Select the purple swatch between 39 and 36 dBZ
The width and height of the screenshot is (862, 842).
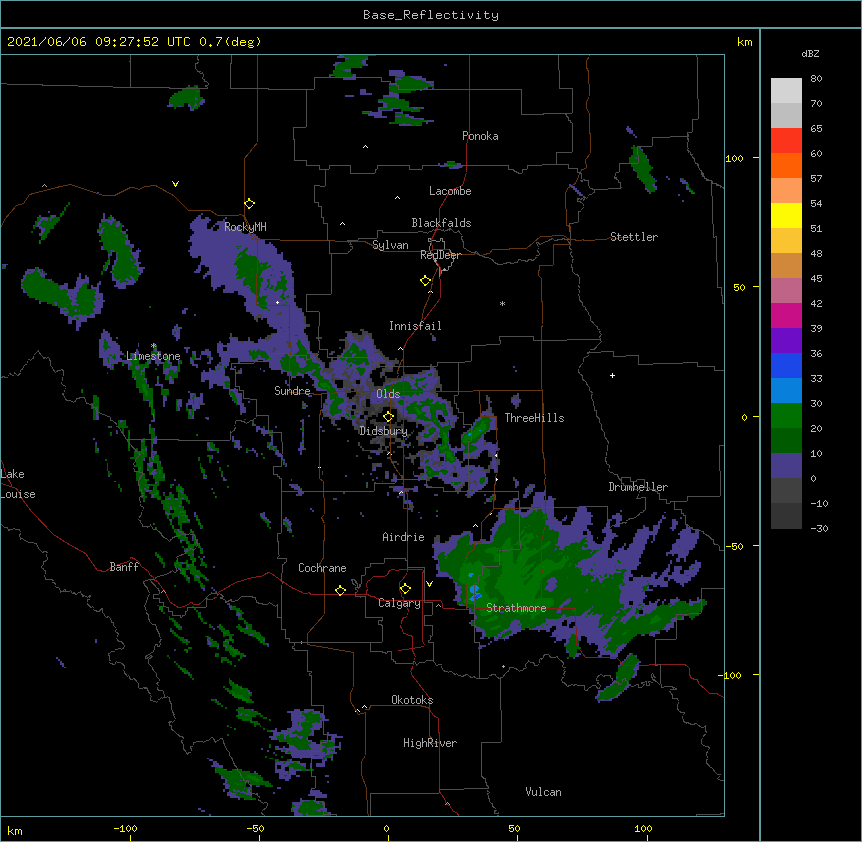[x=786, y=341]
